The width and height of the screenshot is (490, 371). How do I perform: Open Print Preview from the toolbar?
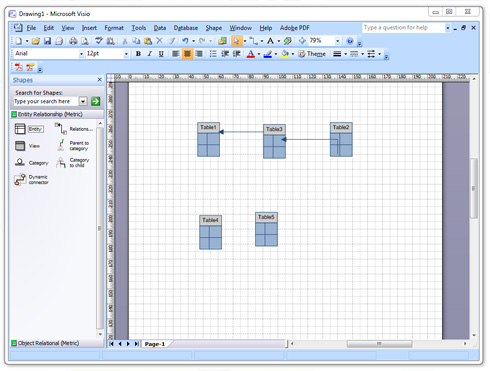pyautogui.click(x=85, y=41)
